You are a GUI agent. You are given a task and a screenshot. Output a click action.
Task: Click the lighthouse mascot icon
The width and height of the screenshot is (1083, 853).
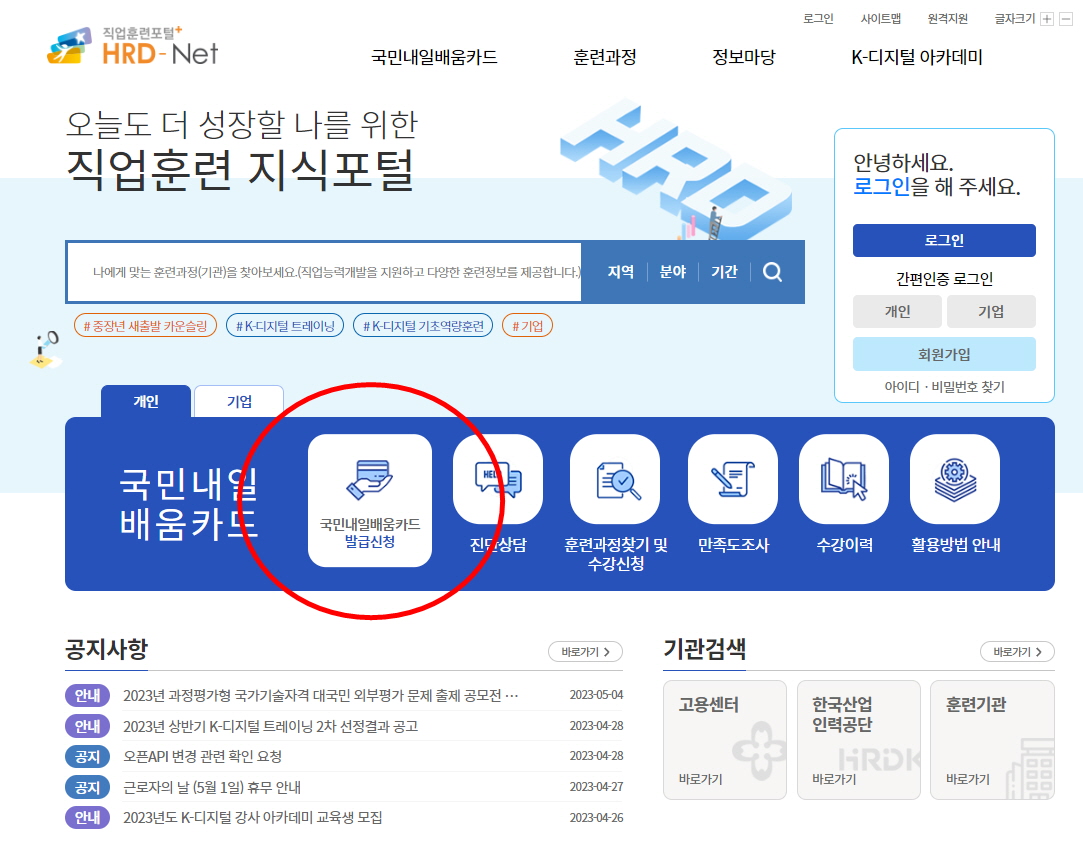coord(46,349)
